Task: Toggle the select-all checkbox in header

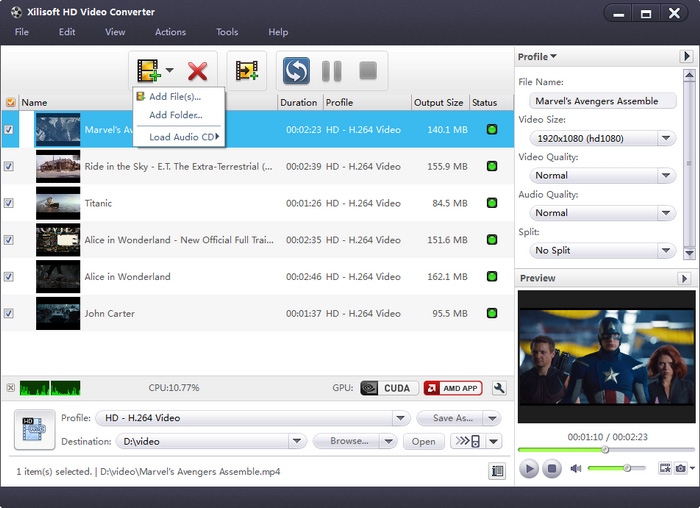Action: [x=10, y=102]
